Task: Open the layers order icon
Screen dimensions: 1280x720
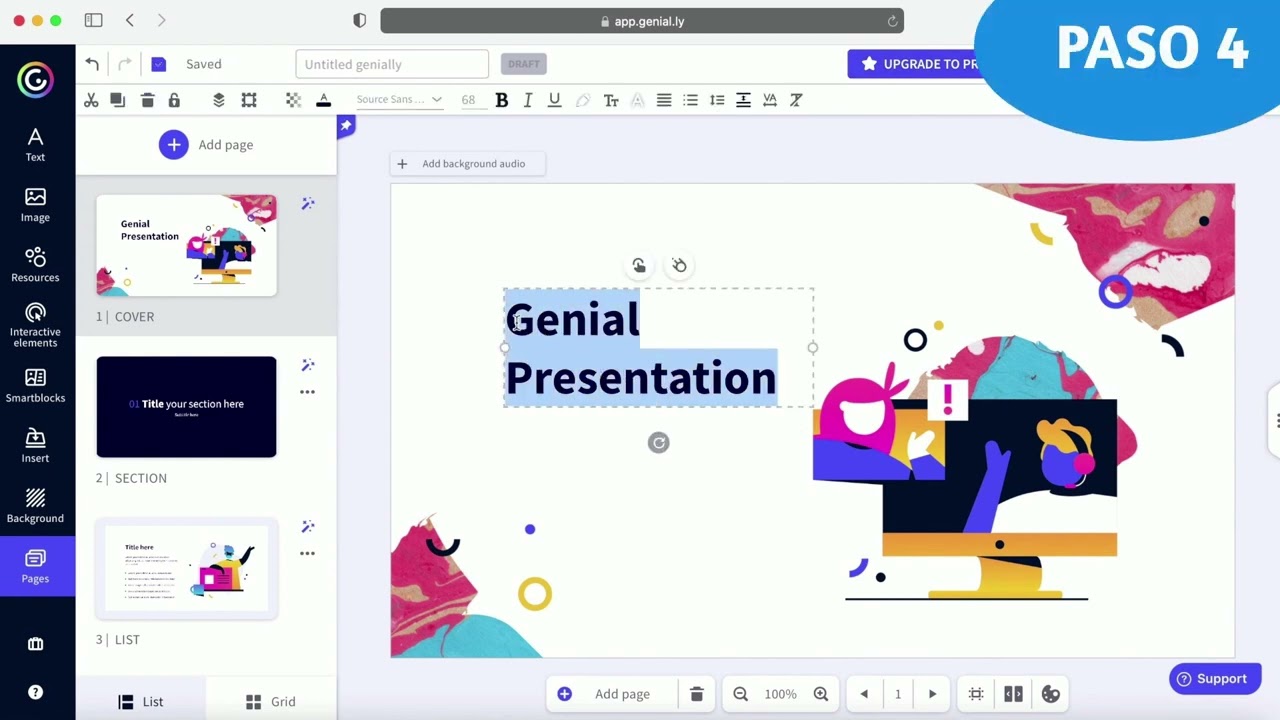Action: [219, 100]
